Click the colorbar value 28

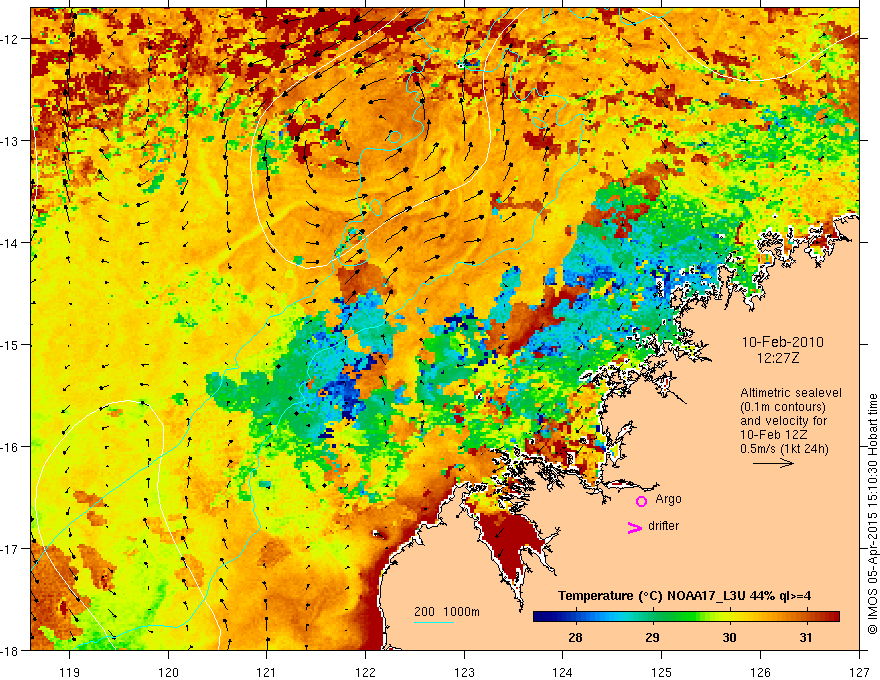coord(575,637)
